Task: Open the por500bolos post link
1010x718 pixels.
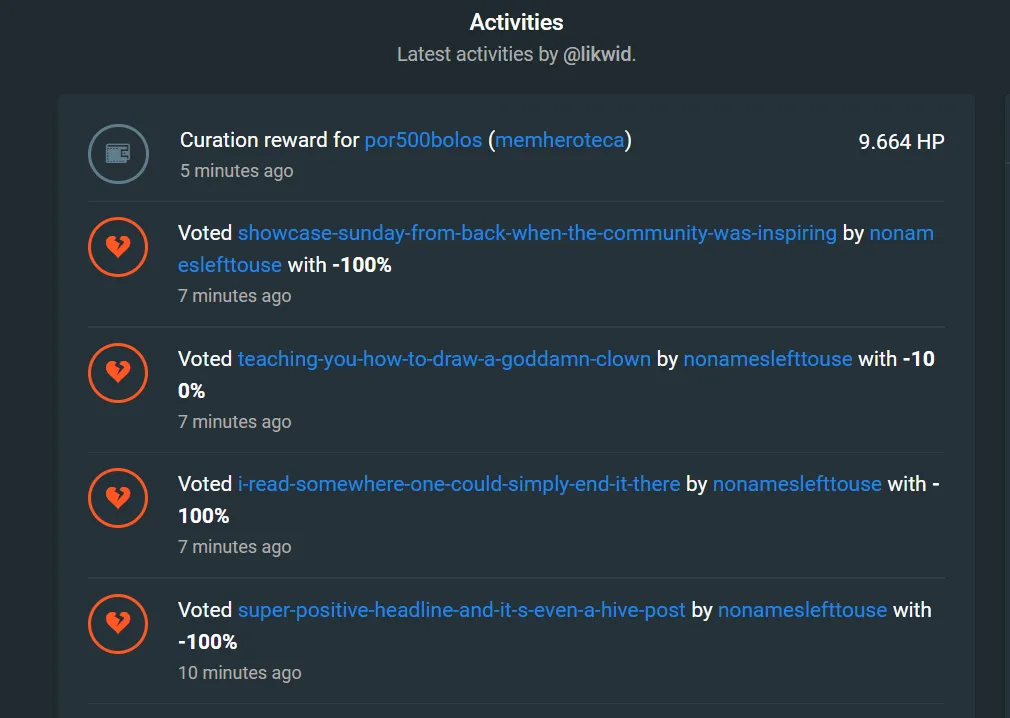Action: coord(423,140)
